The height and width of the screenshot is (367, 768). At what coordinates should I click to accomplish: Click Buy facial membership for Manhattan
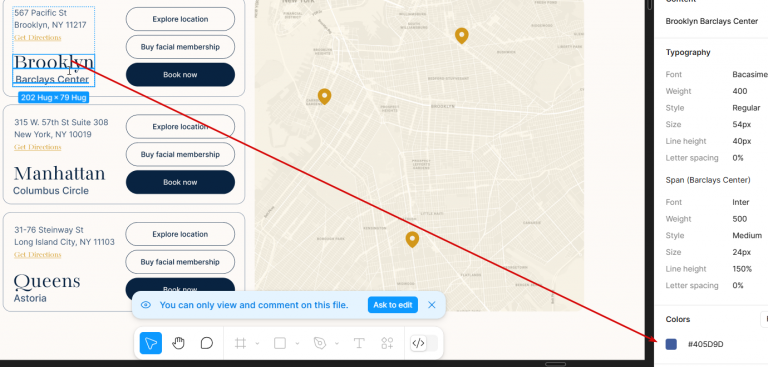[x=180, y=154]
